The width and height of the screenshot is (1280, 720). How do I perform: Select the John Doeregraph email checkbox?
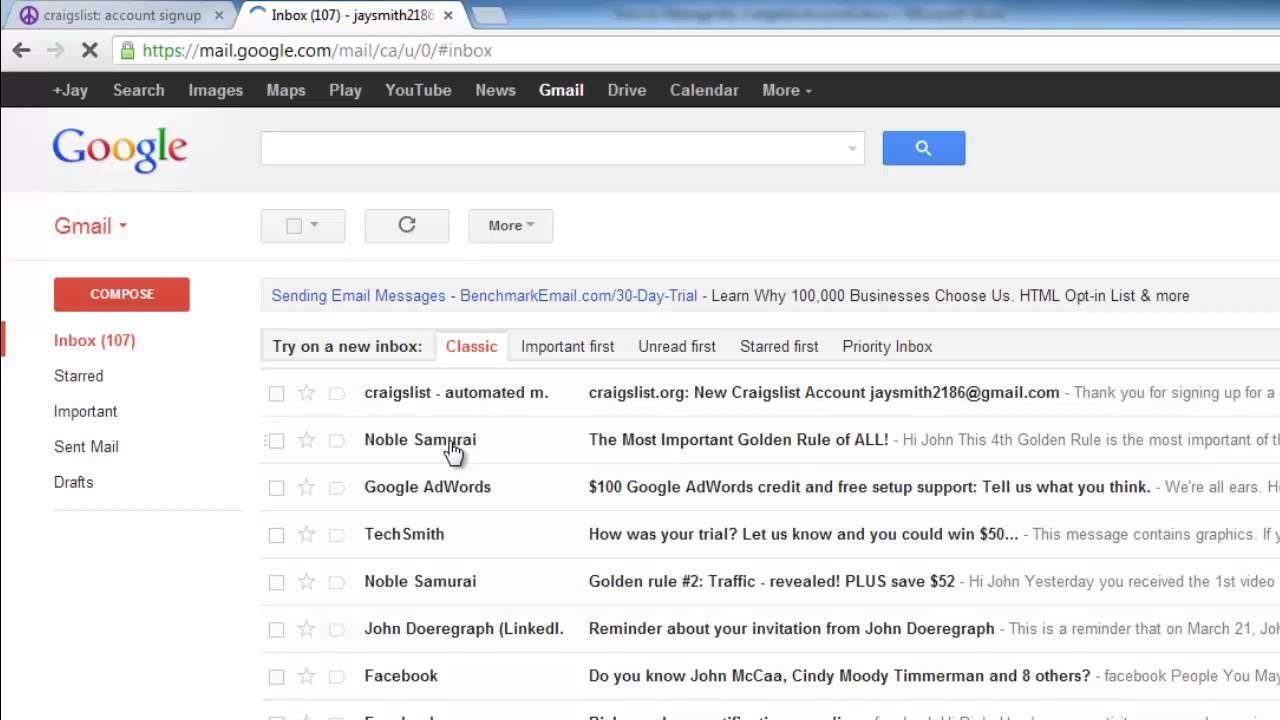276,629
